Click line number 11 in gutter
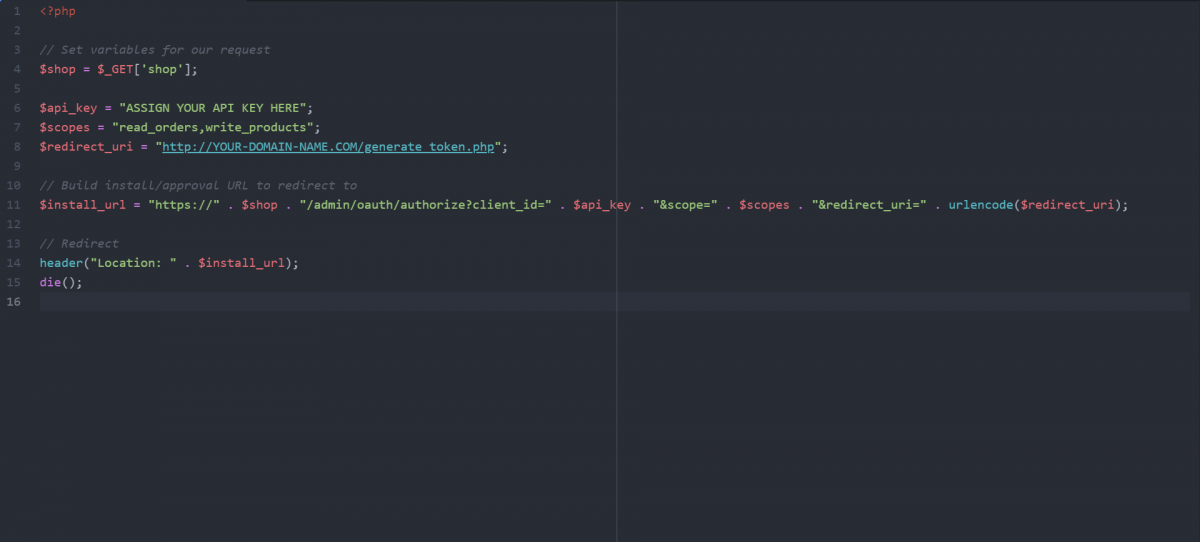This screenshot has width=1200, height=542. point(14,205)
